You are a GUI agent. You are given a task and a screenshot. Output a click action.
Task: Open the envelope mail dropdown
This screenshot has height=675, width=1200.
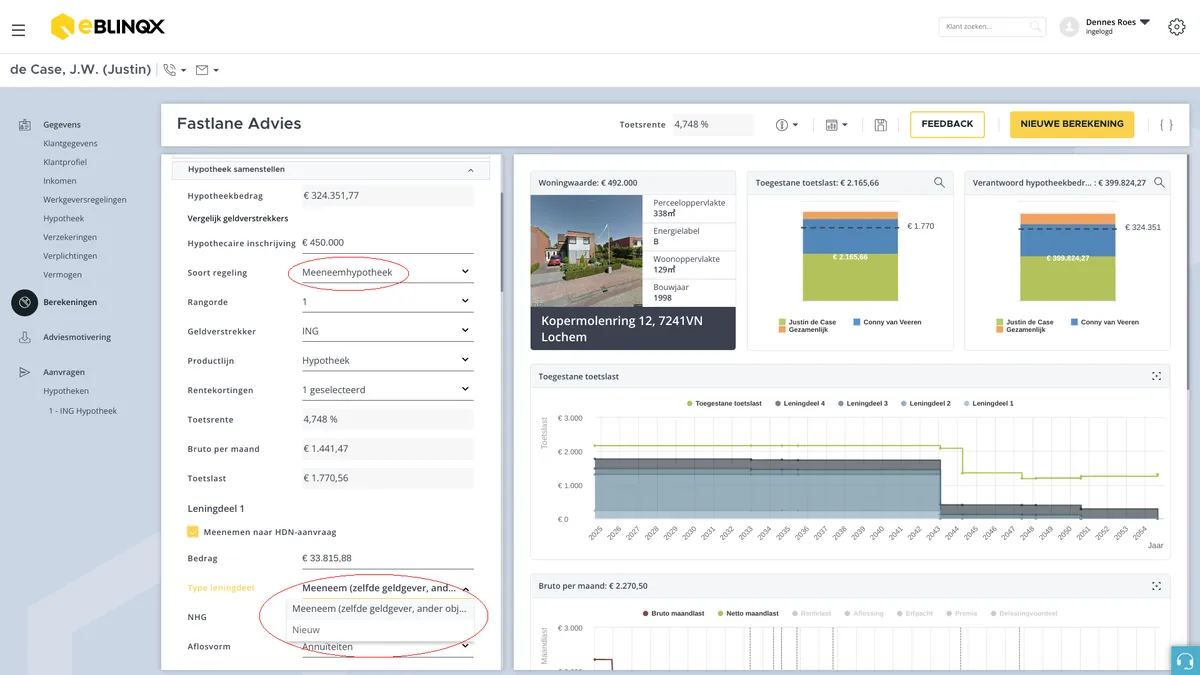point(207,70)
